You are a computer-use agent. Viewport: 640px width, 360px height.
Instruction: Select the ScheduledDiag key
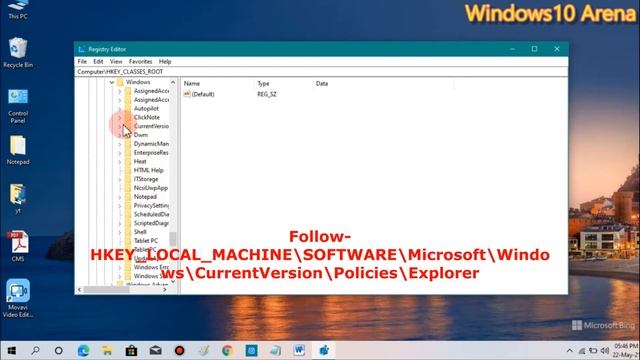pos(151,214)
